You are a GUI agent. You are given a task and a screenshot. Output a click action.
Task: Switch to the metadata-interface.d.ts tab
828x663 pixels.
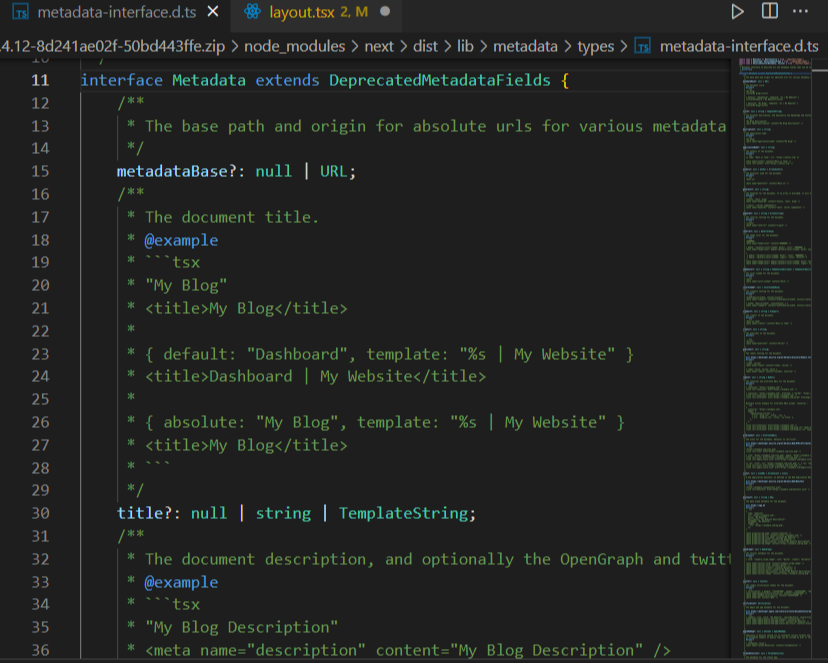pyautogui.click(x=115, y=12)
